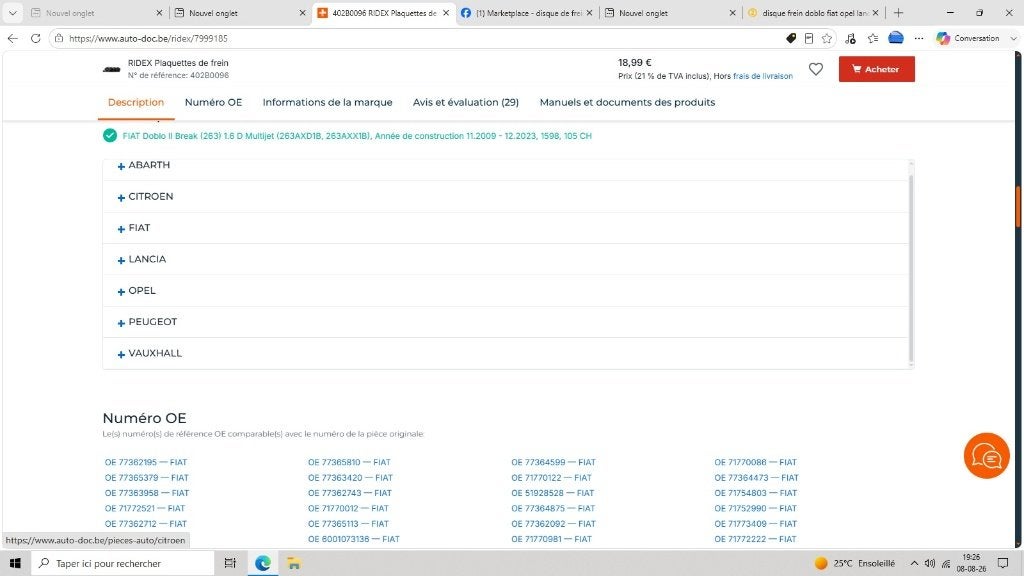1024x576 pixels.
Task: Click the red Acheter button
Action: (876, 69)
